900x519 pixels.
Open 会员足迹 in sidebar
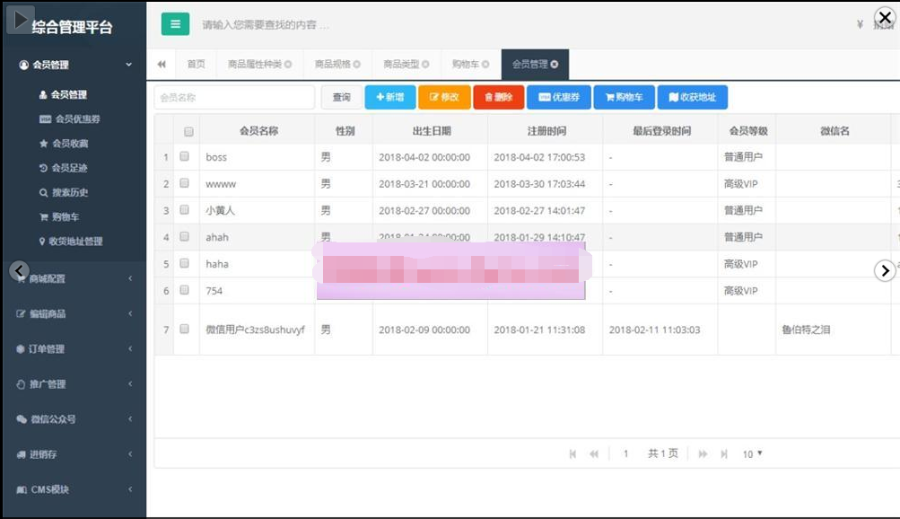(x=63, y=168)
